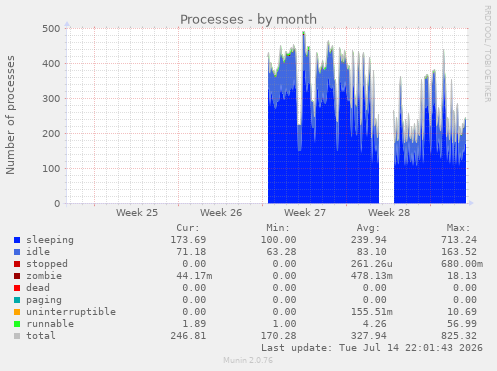Click the 'Week 28' axis label
The width and height of the screenshot is (497, 371).
[389, 213]
